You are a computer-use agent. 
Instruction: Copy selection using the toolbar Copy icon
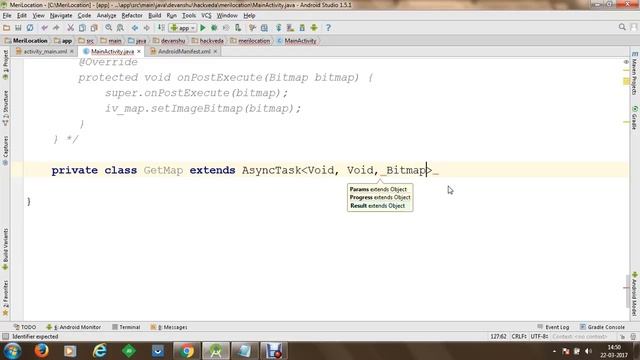click(82, 28)
